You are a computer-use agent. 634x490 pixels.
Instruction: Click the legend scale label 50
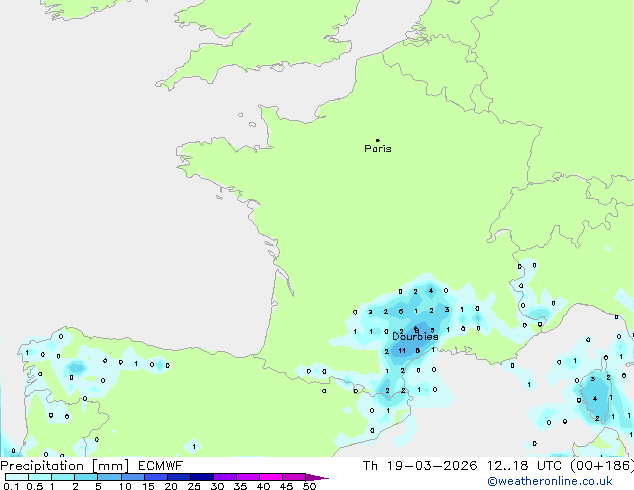(x=309, y=486)
